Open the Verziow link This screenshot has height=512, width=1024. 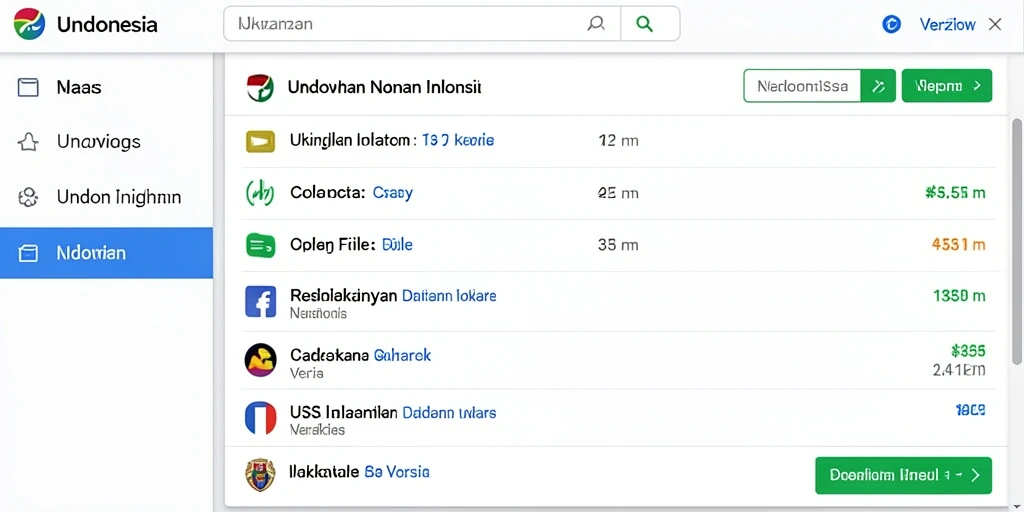tap(947, 25)
